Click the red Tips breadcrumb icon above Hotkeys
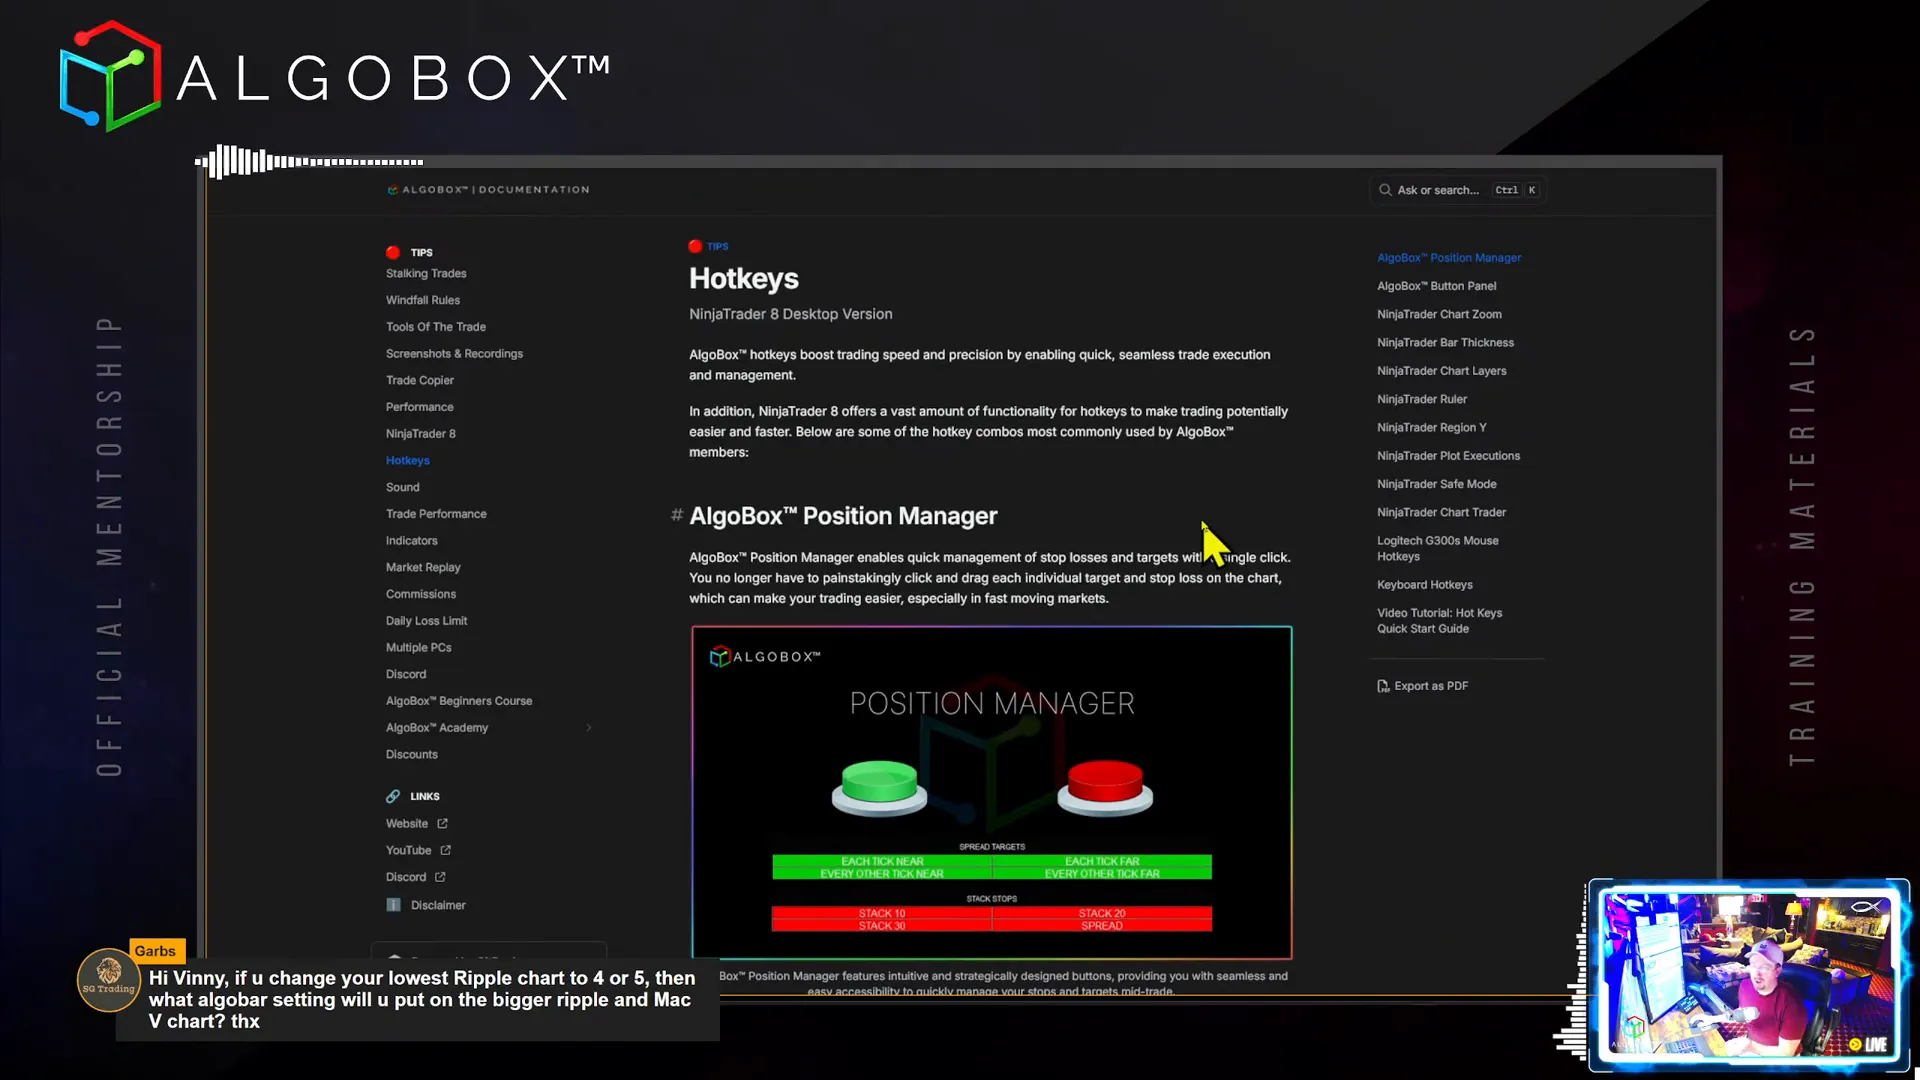 point(695,247)
